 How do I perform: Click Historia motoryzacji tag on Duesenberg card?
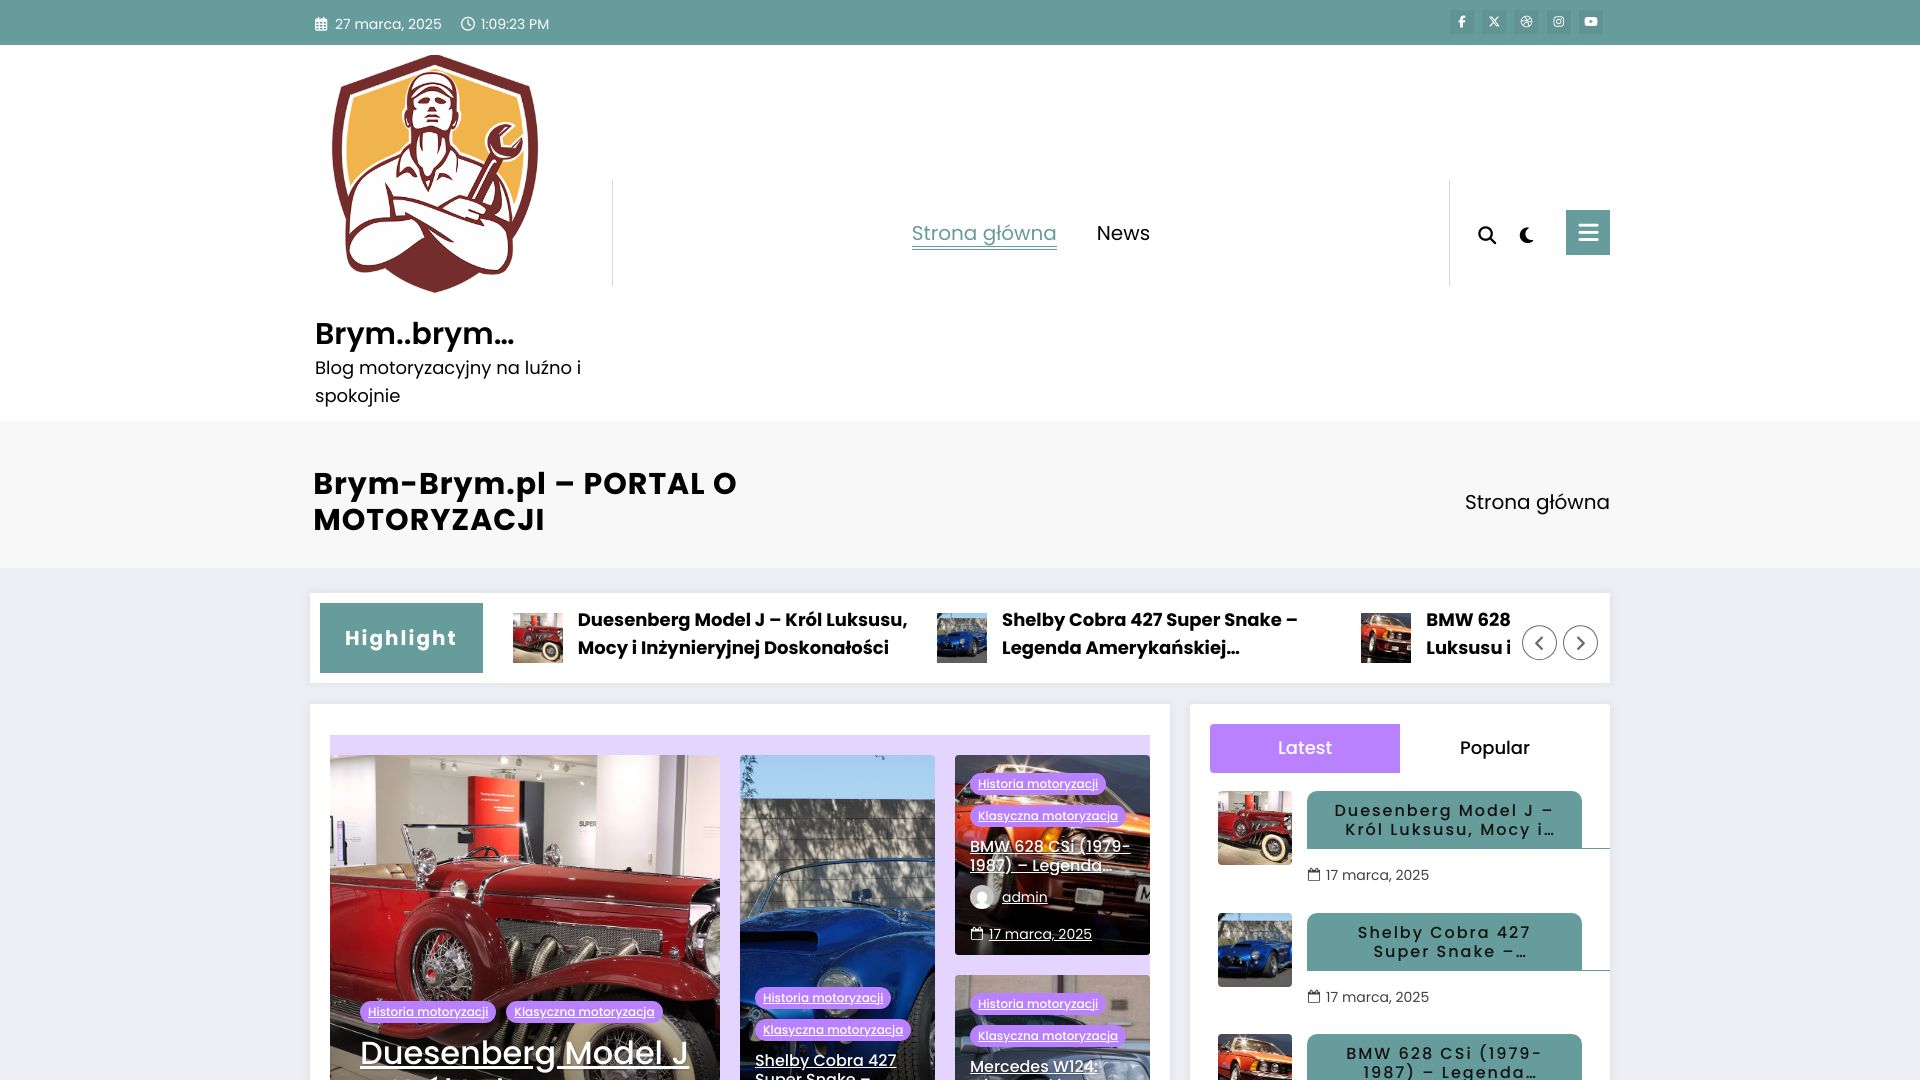428,1012
